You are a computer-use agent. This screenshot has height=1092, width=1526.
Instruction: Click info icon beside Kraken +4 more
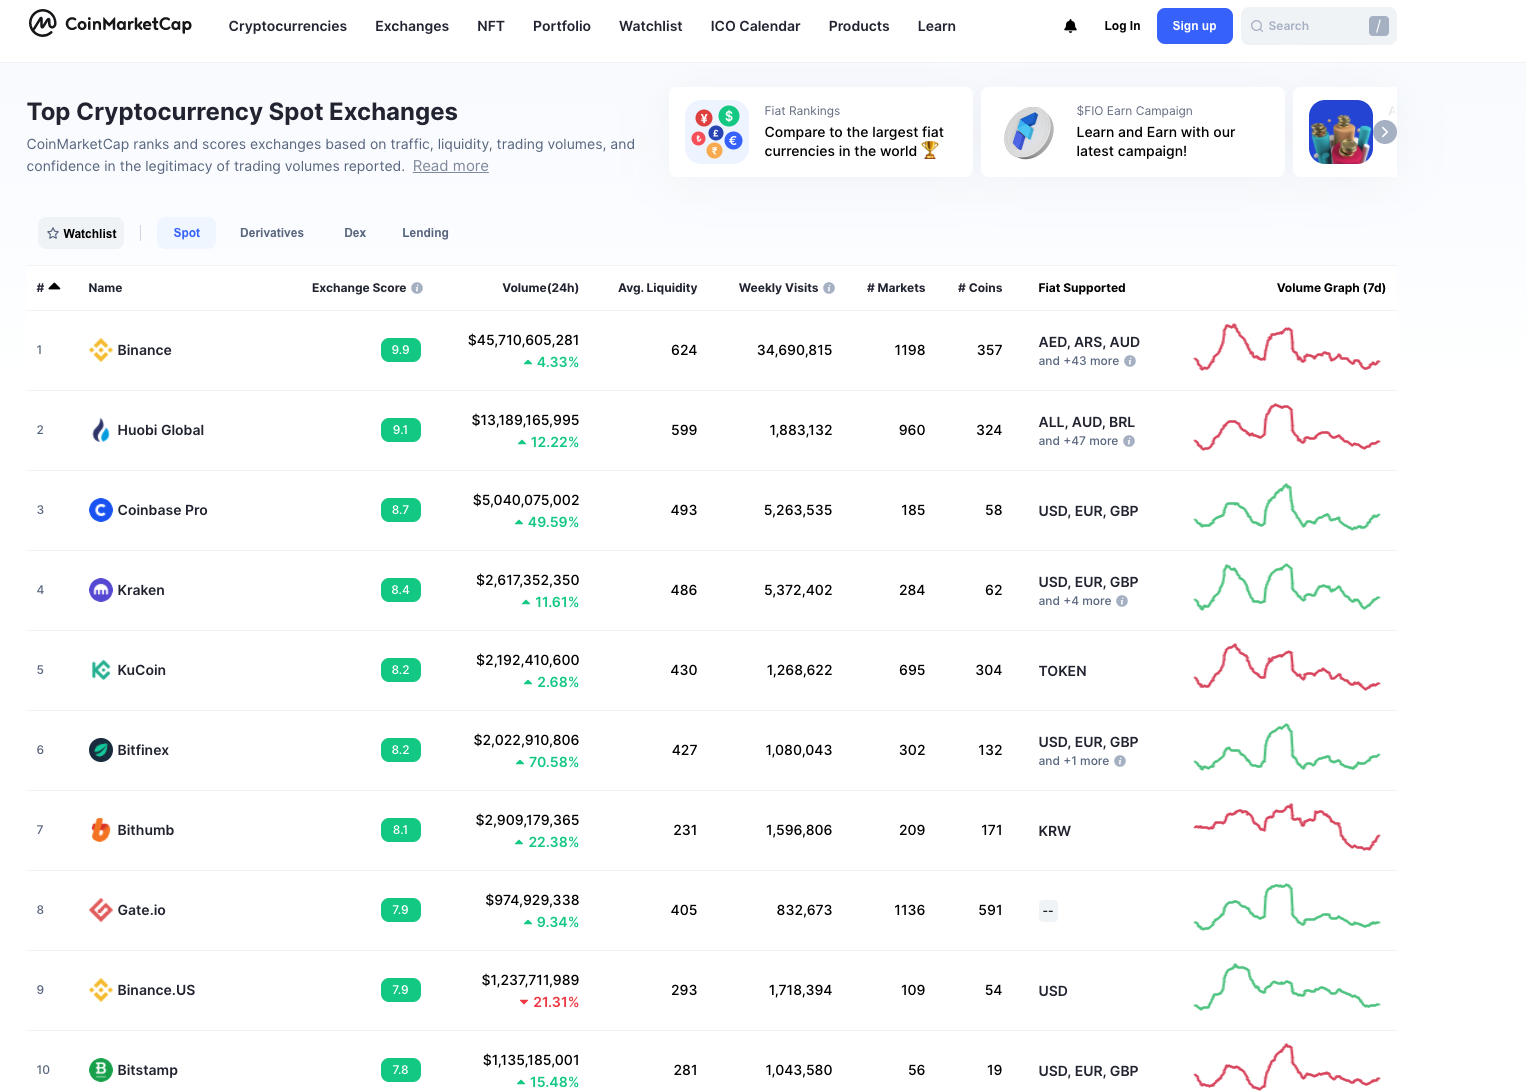[1122, 601]
